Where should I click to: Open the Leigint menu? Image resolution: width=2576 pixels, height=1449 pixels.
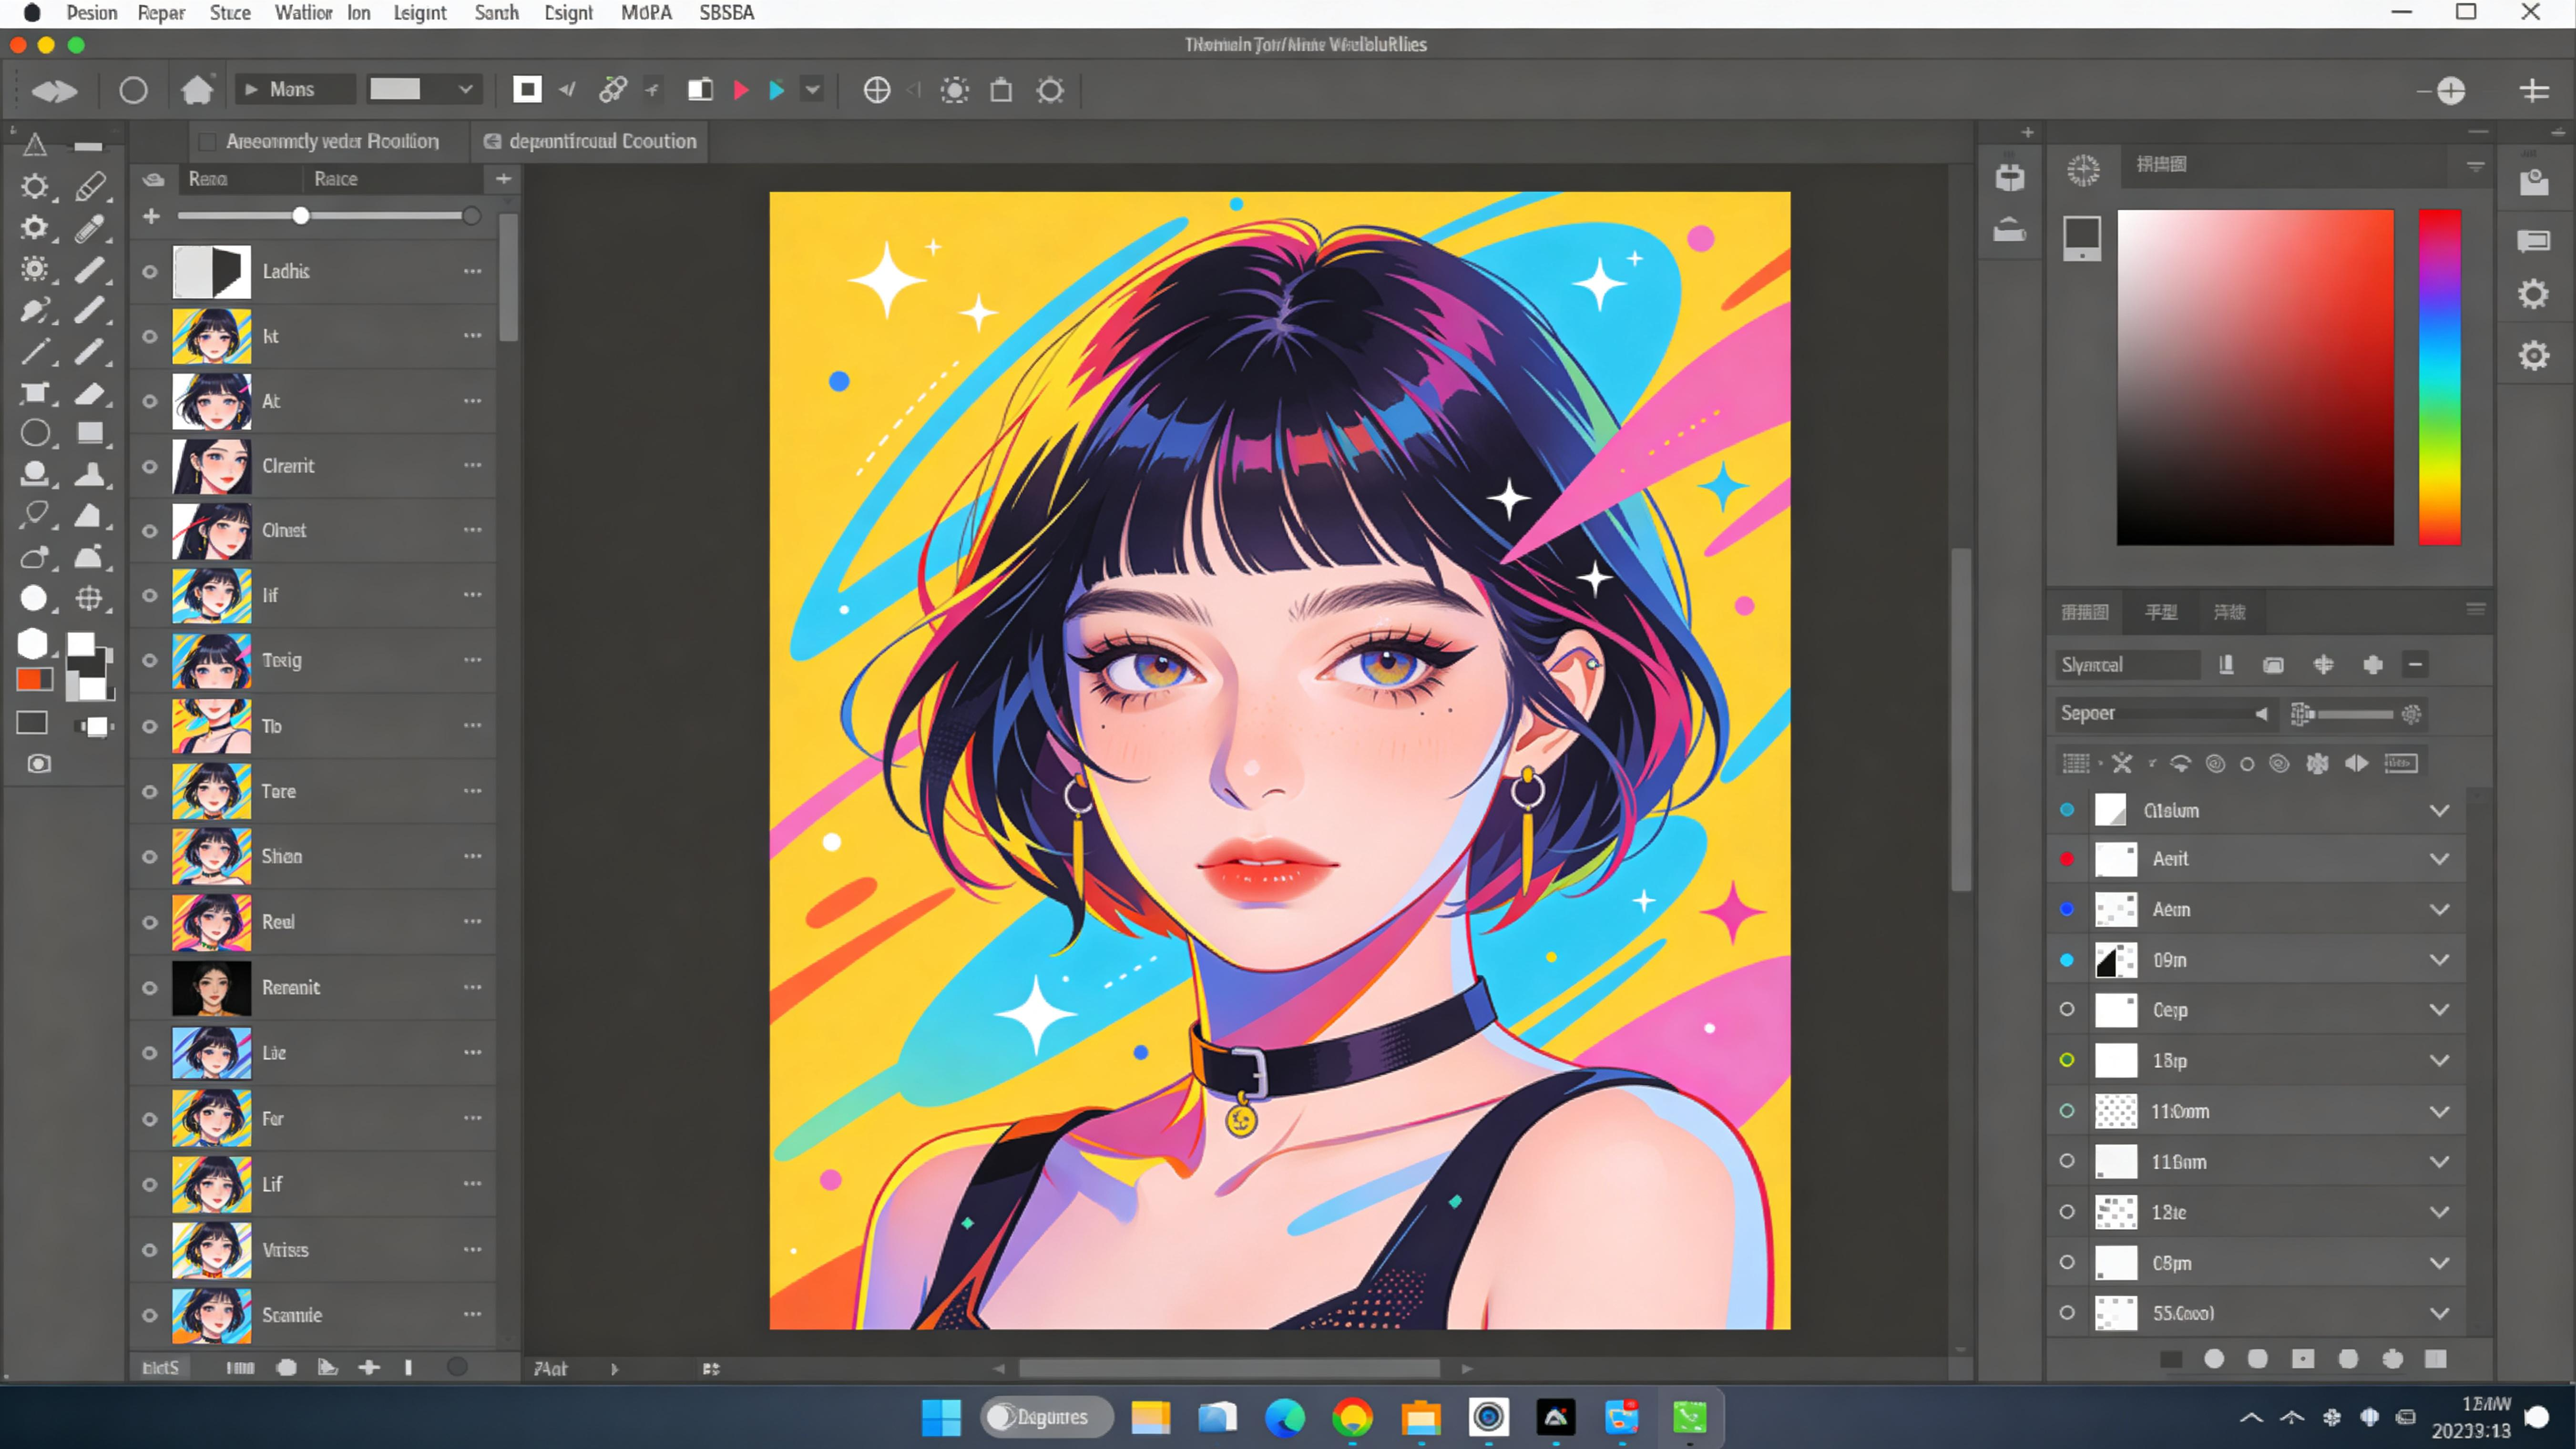click(419, 13)
